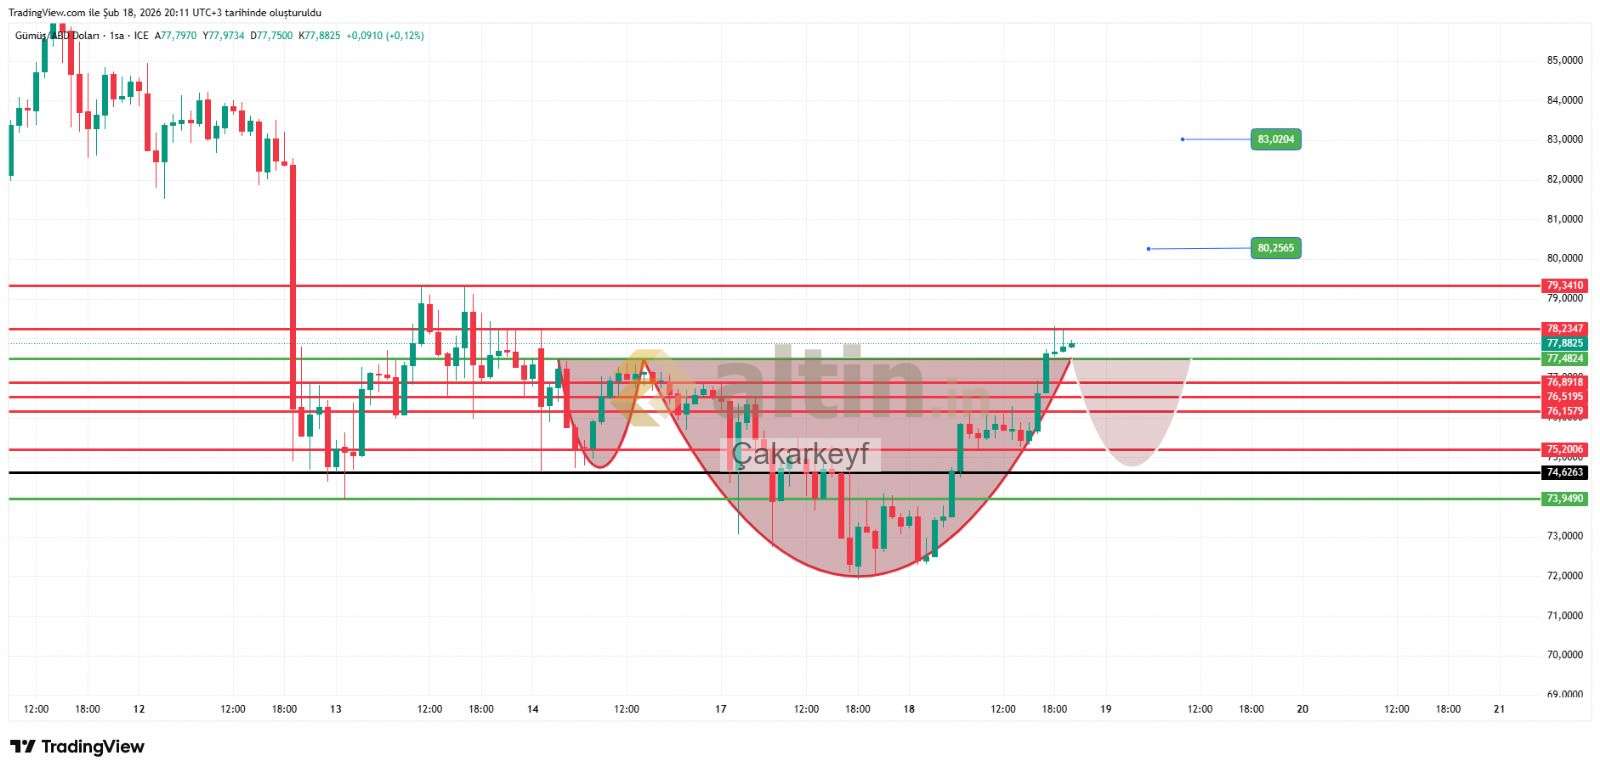The width and height of the screenshot is (1600, 772).
Task: Select the green 83,0204 target label
Action: click(1276, 140)
